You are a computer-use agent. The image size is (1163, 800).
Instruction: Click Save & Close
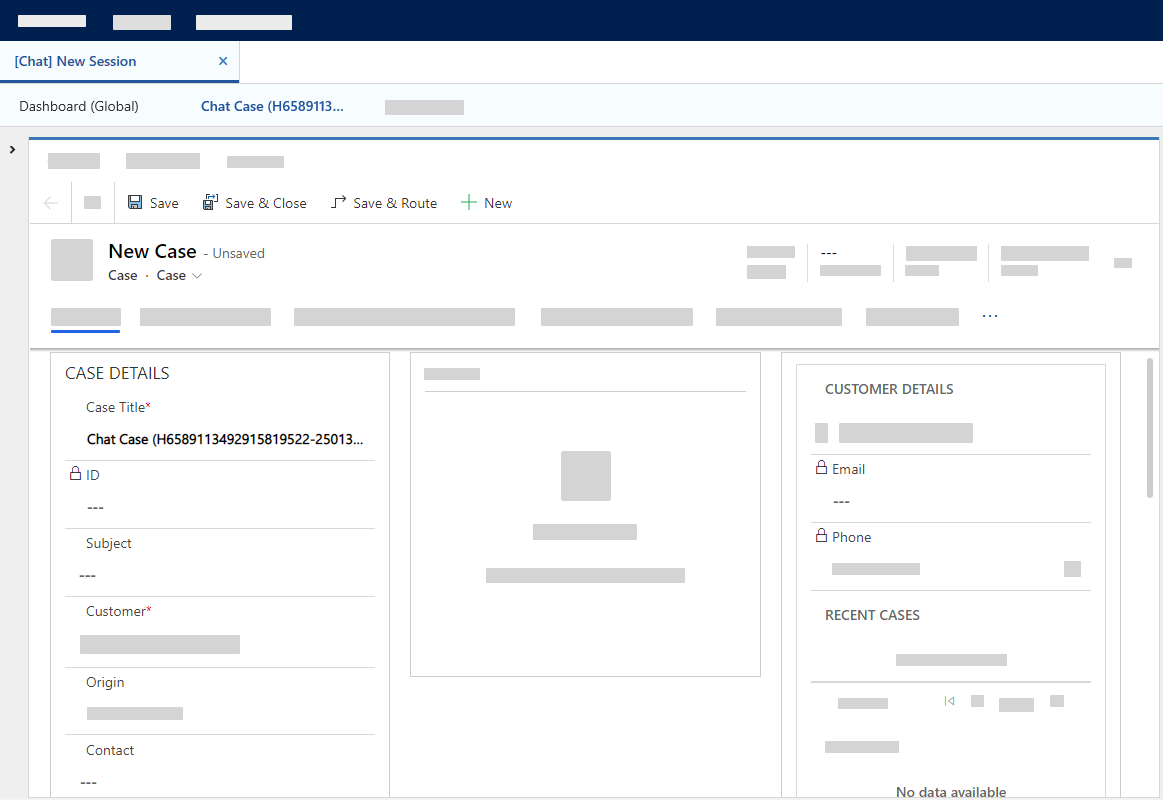[x=255, y=202]
